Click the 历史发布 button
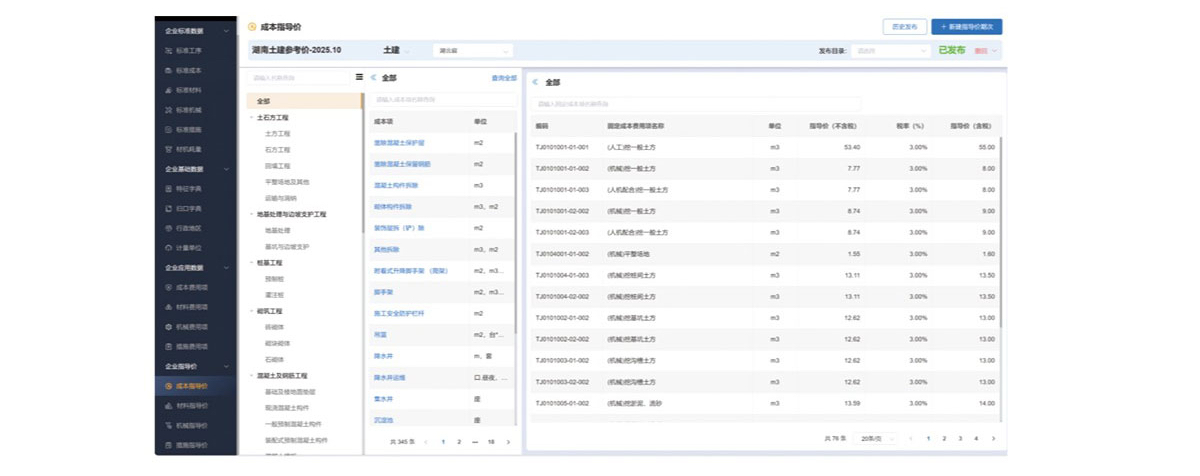The height and width of the screenshot is (476, 1200). pyautogui.click(x=903, y=27)
